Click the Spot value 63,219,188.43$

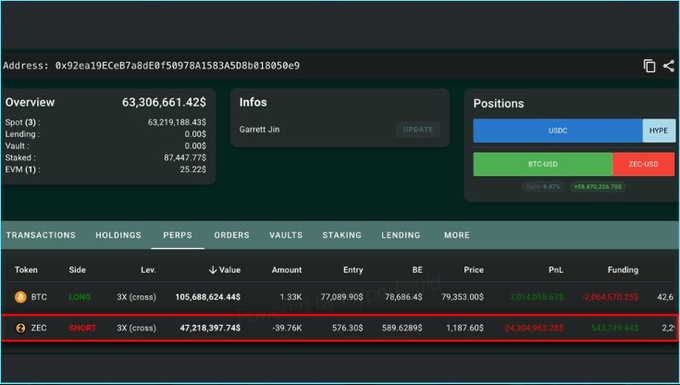pos(177,122)
